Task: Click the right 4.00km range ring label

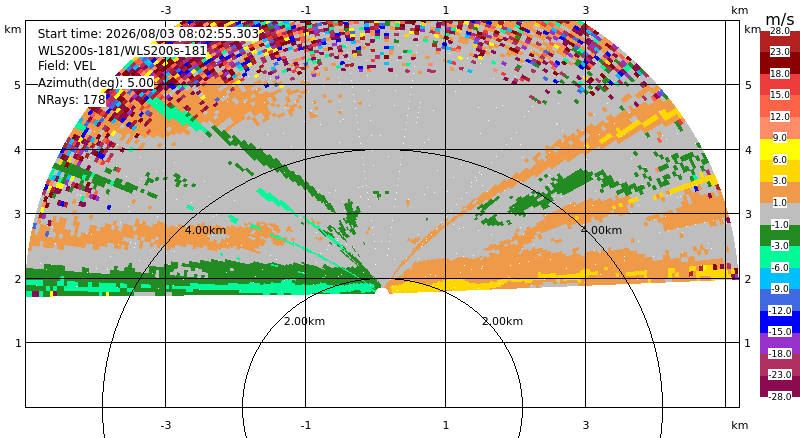Action: pyautogui.click(x=602, y=230)
